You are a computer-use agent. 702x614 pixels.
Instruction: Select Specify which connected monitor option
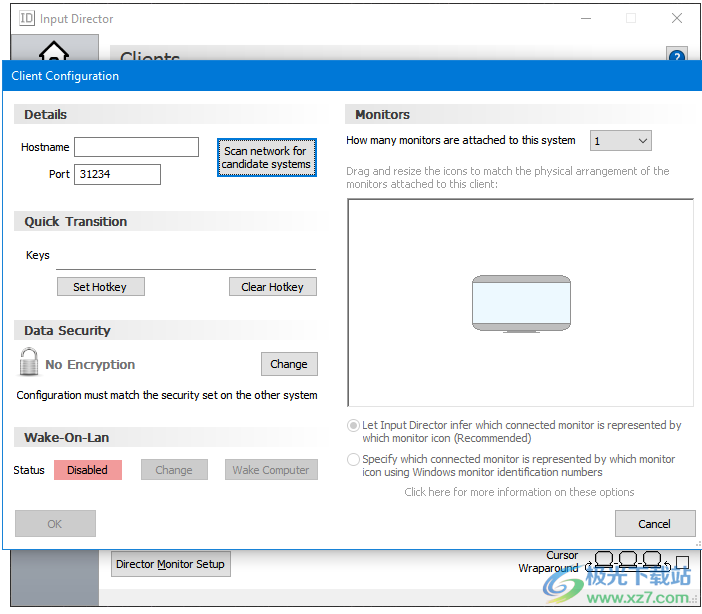tap(353, 459)
